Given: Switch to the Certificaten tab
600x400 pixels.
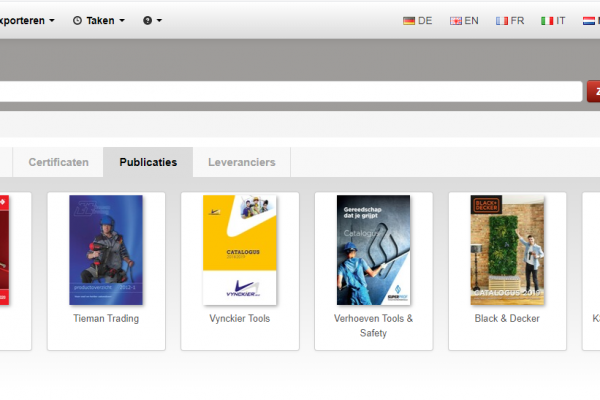Looking at the screenshot, I should point(58,162).
